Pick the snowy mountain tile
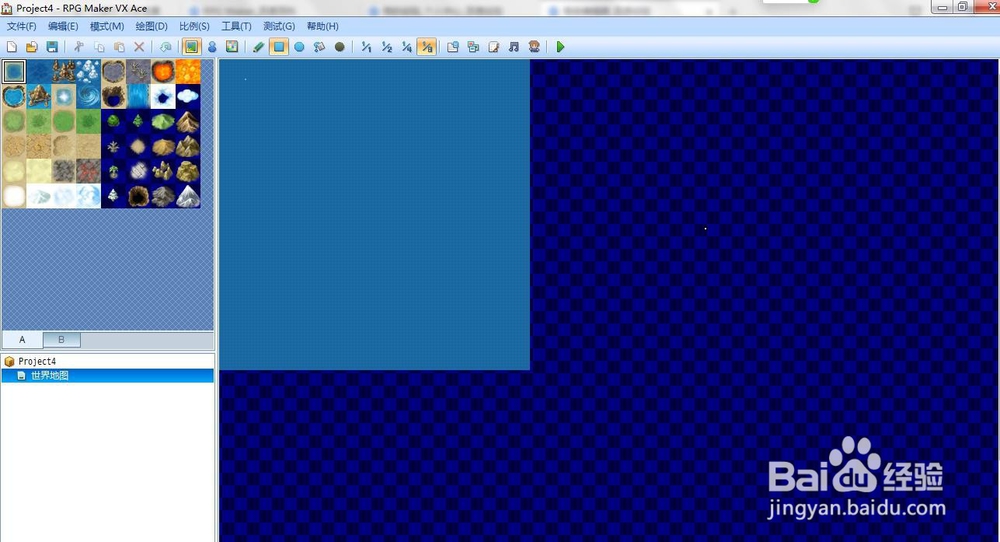Viewport: 1000px width, 542px height. (188, 196)
